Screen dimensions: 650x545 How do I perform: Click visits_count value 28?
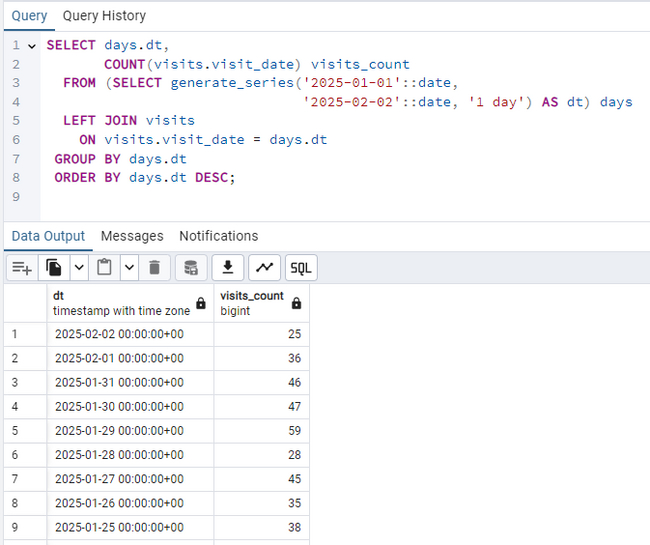point(262,455)
